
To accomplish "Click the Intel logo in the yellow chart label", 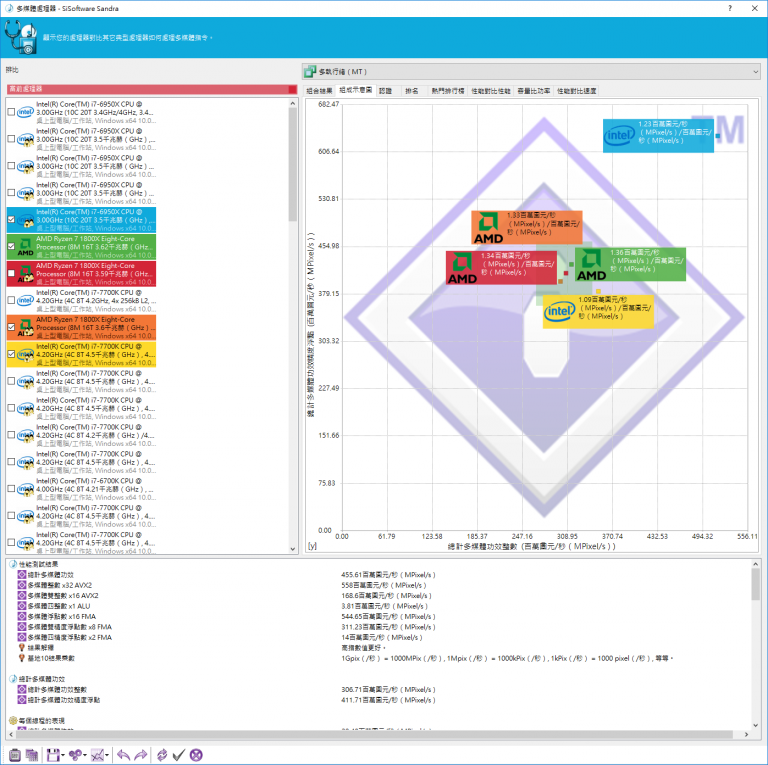I will click(x=560, y=311).
